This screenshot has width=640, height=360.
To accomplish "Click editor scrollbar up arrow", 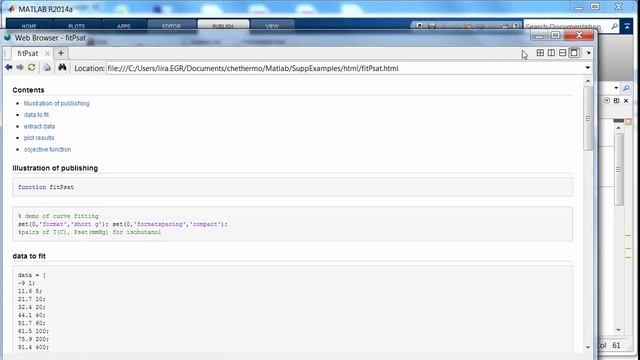I will 619,128.
